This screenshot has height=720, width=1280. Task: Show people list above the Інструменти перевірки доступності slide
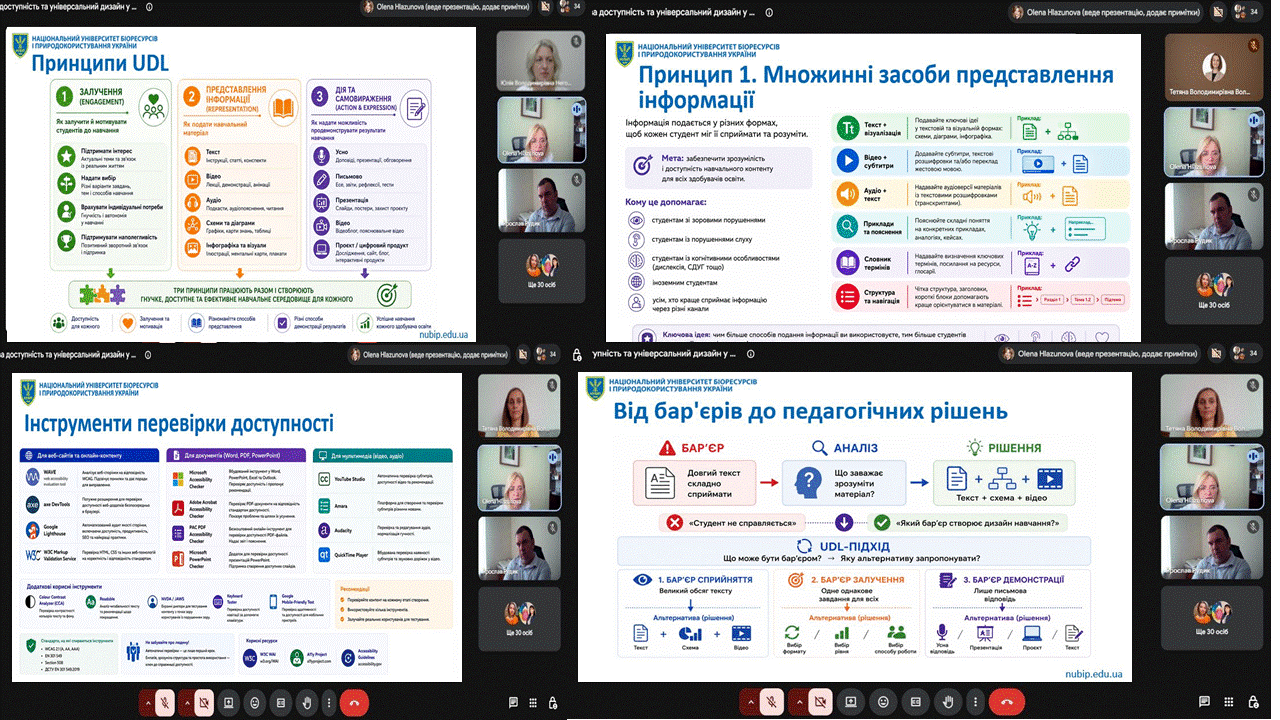[x=547, y=354]
